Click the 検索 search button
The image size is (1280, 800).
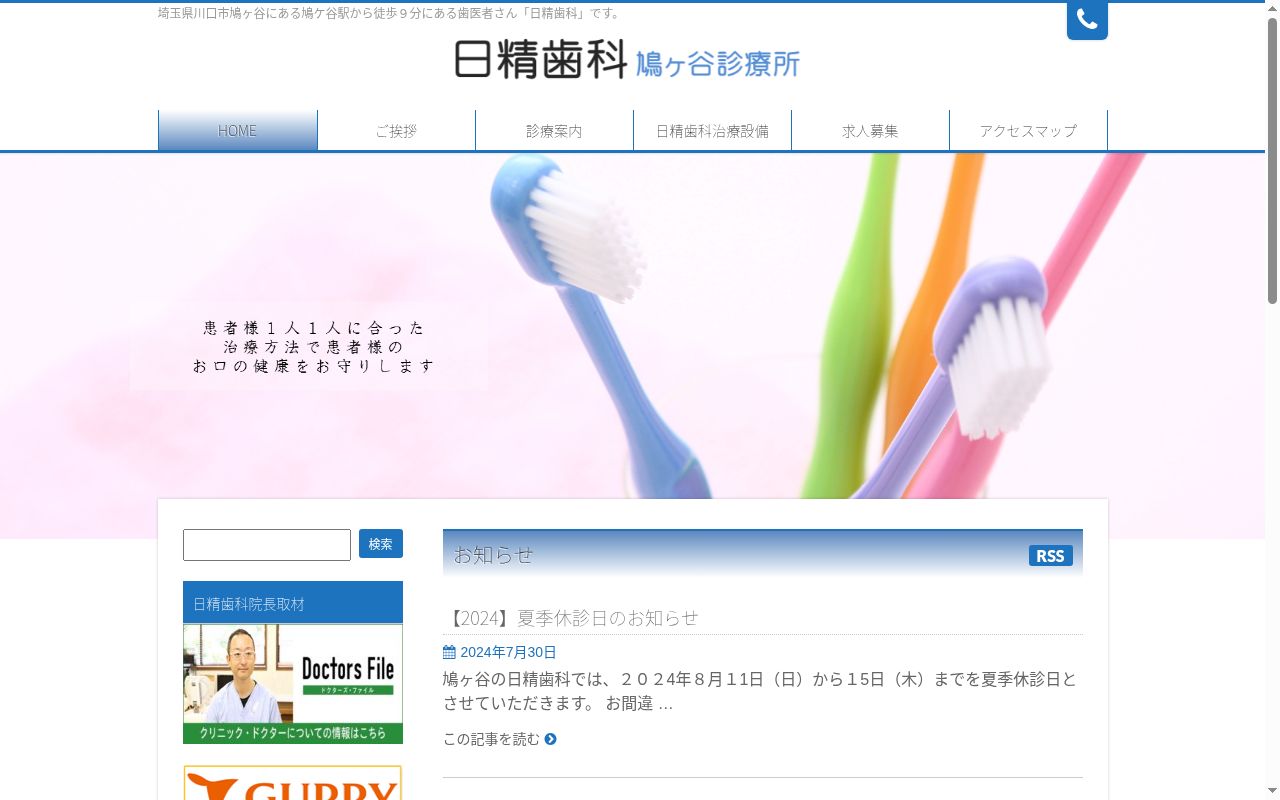click(x=381, y=544)
